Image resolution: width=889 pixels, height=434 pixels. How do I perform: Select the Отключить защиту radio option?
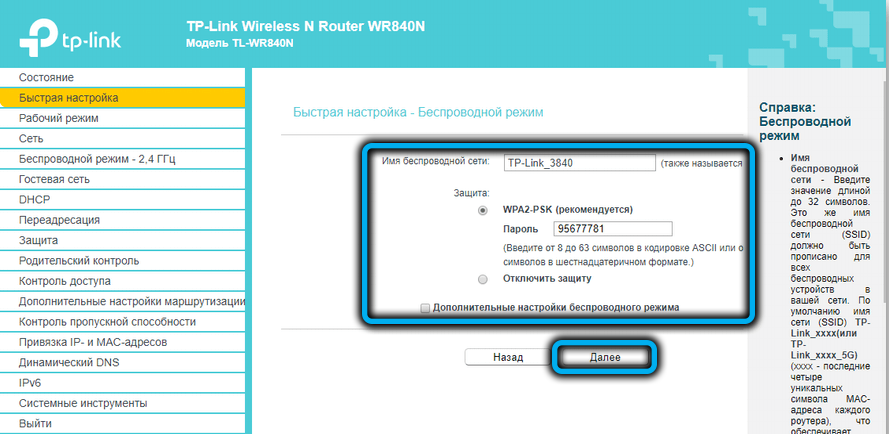click(x=483, y=279)
